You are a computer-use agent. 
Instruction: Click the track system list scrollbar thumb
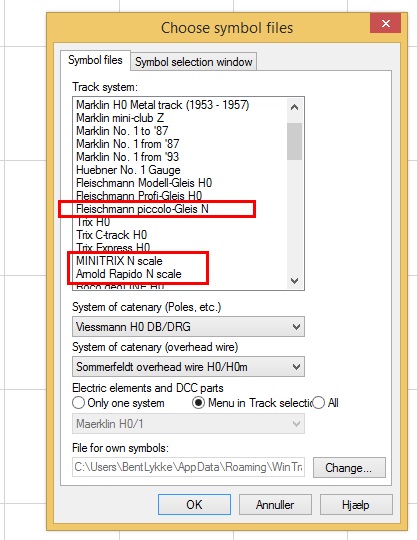(x=294, y=141)
